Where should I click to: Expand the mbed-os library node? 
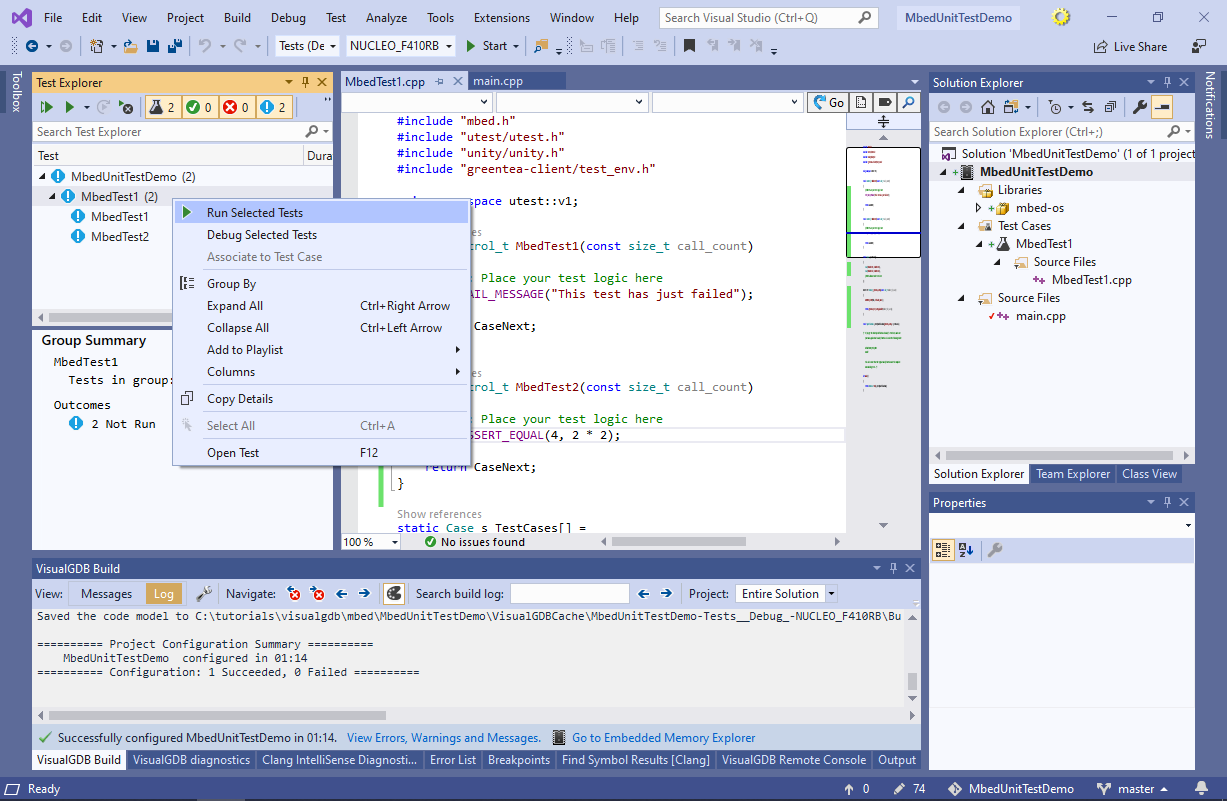click(979, 208)
